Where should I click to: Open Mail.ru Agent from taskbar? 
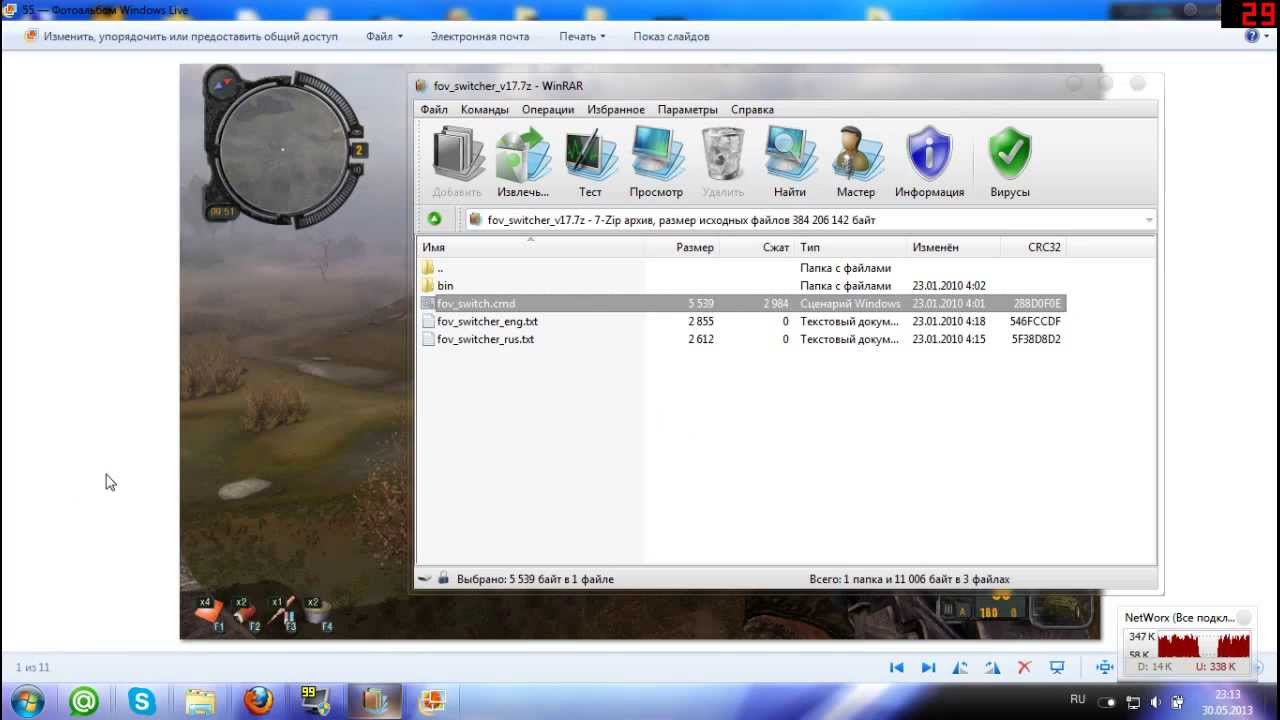[x=84, y=702]
